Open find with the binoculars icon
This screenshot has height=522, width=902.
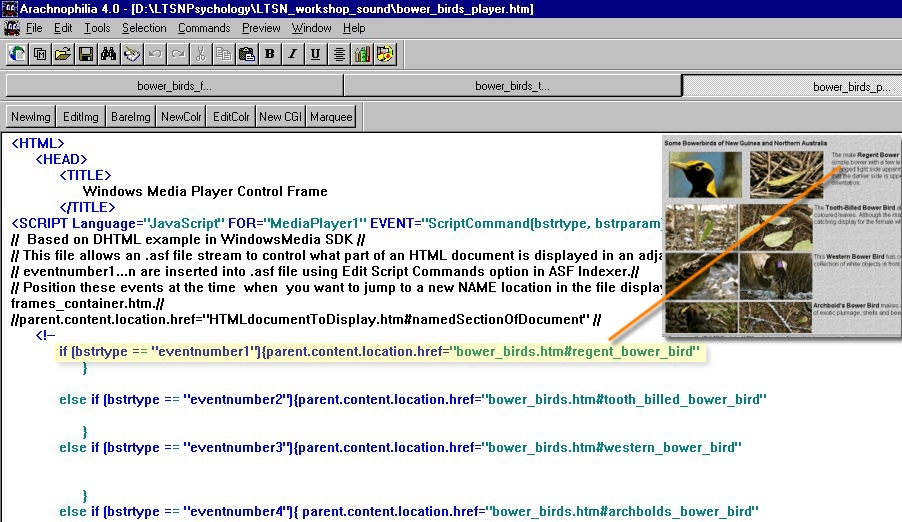[109, 54]
